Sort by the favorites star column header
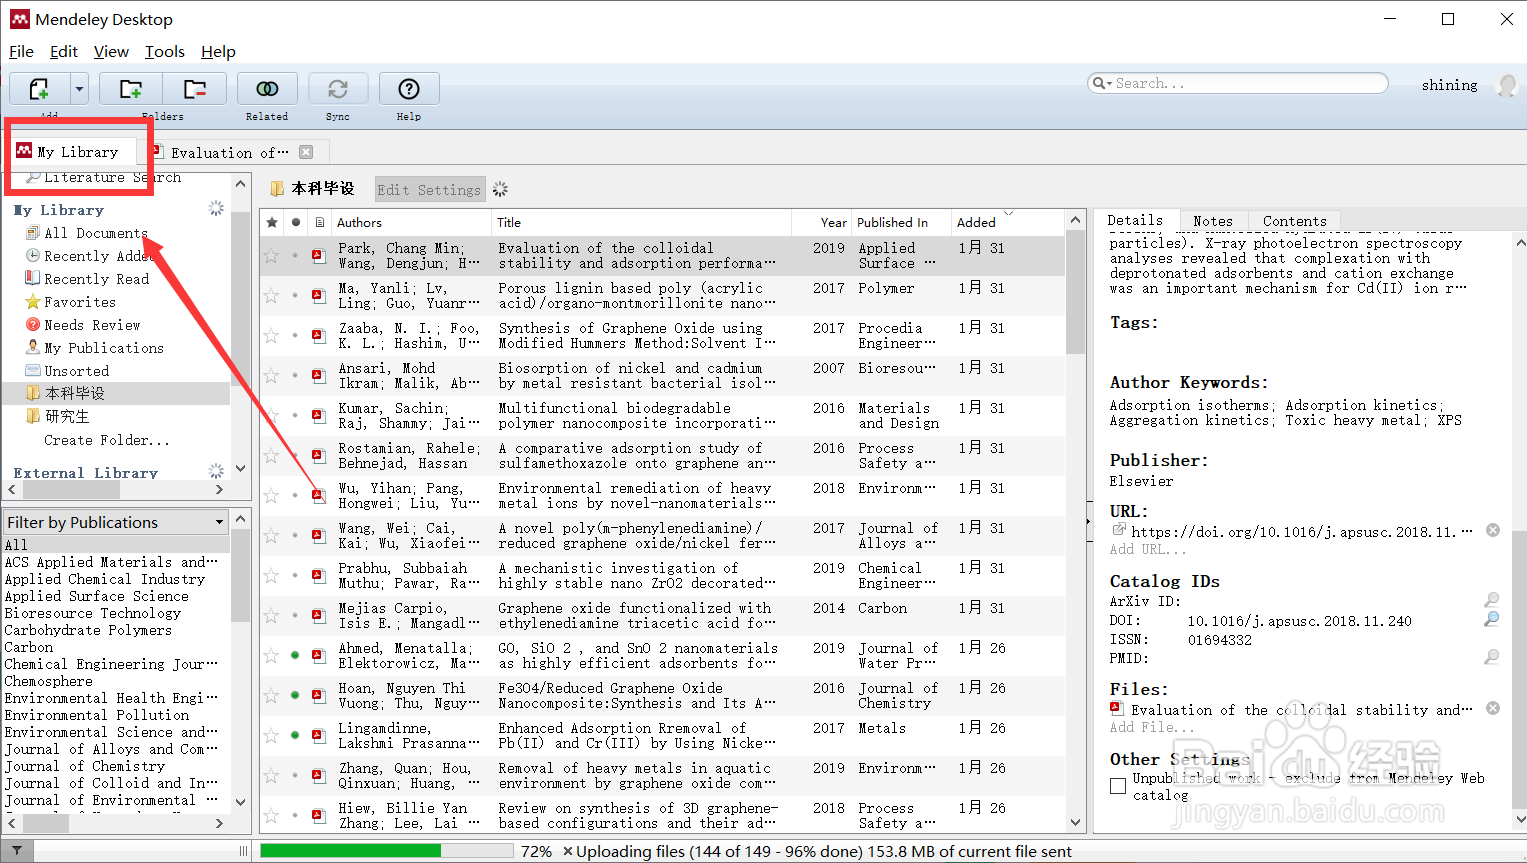Screen dimensions: 1527x863 271,222
